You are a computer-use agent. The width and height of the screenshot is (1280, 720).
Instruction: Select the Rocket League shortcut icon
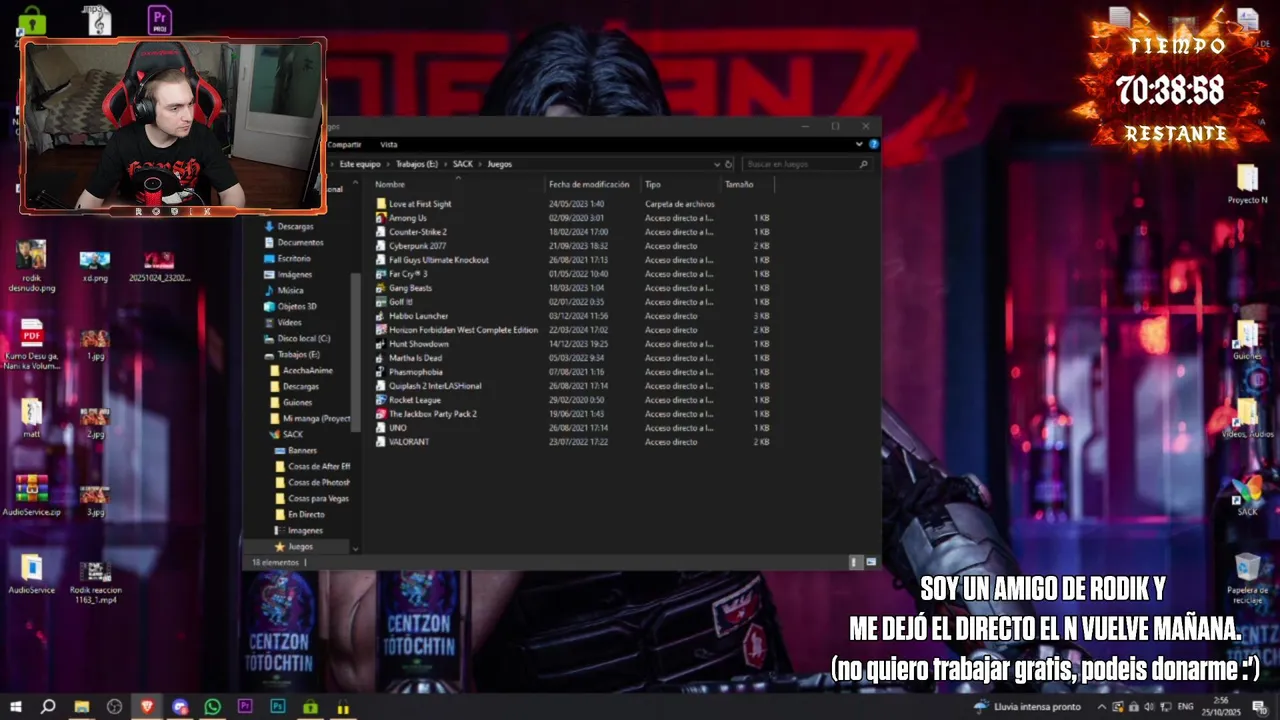point(381,400)
